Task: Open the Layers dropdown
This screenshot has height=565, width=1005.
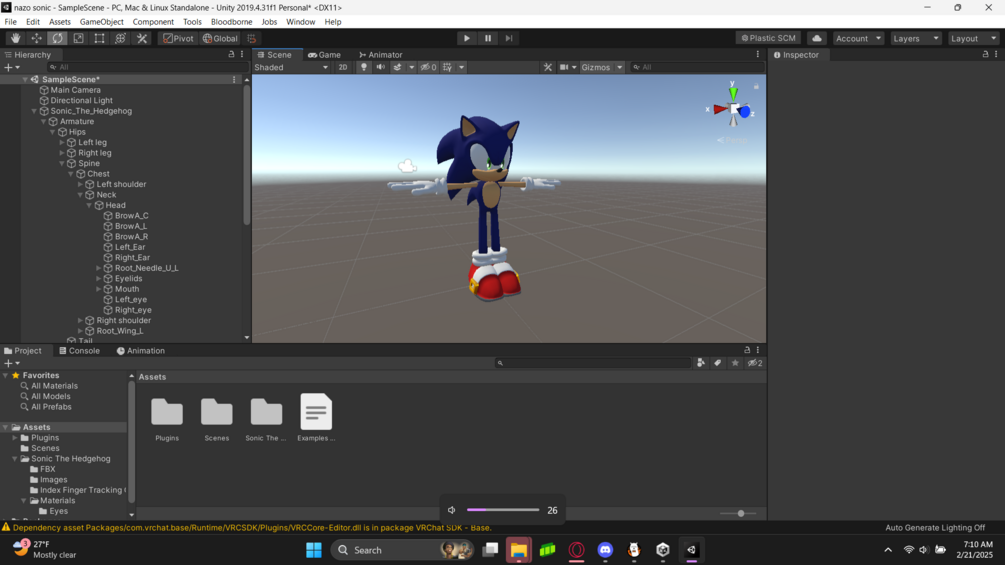Action: [916, 38]
